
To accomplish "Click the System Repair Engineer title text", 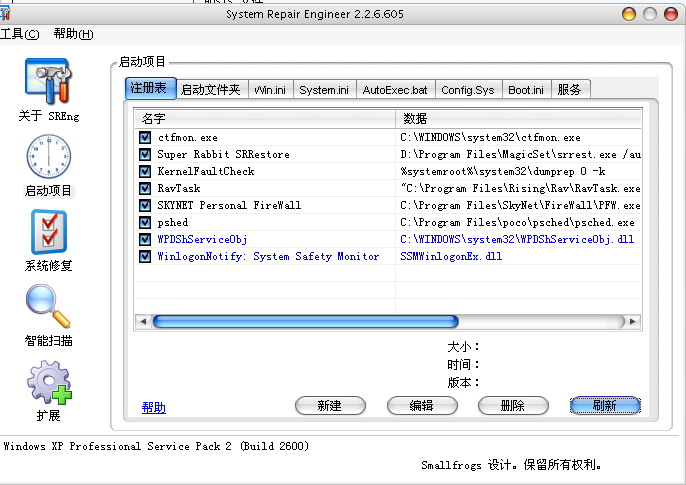I will [x=315, y=14].
